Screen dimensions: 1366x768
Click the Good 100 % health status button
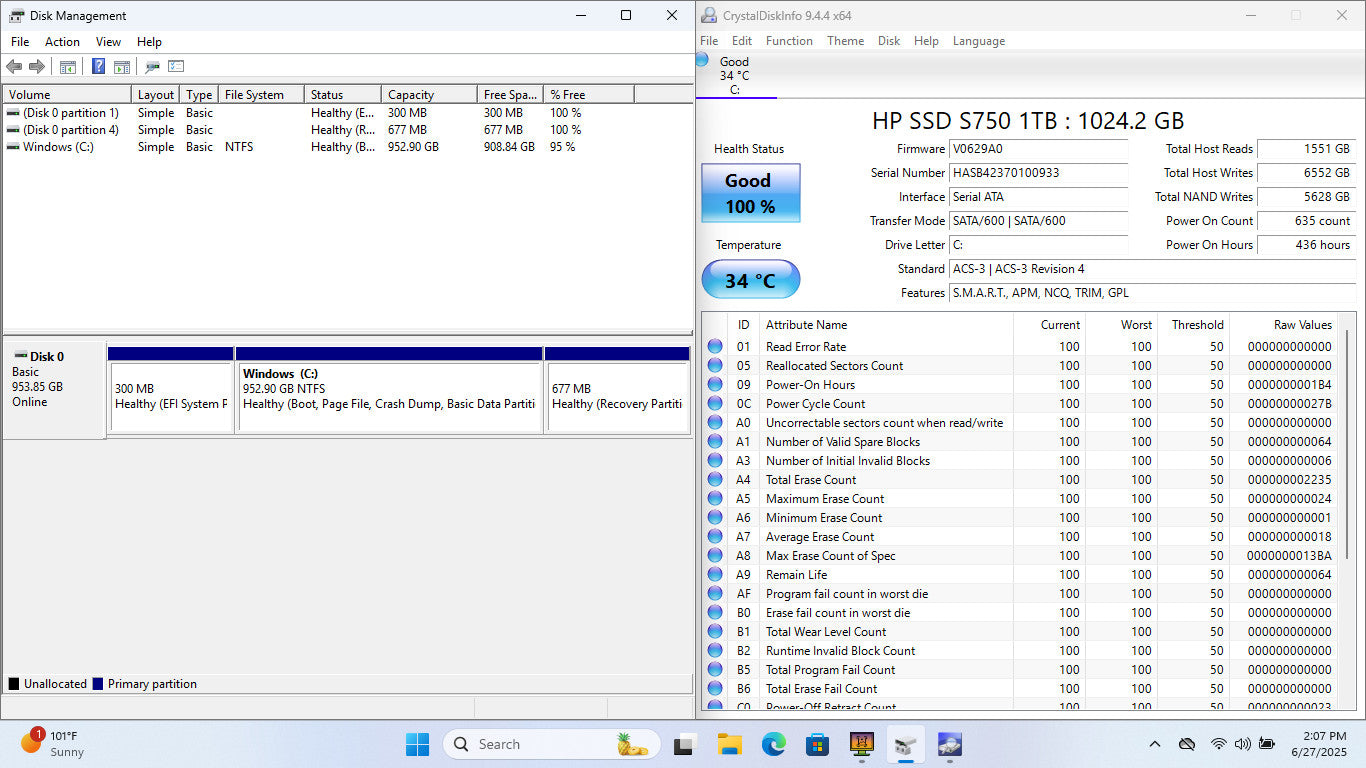[x=751, y=193]
